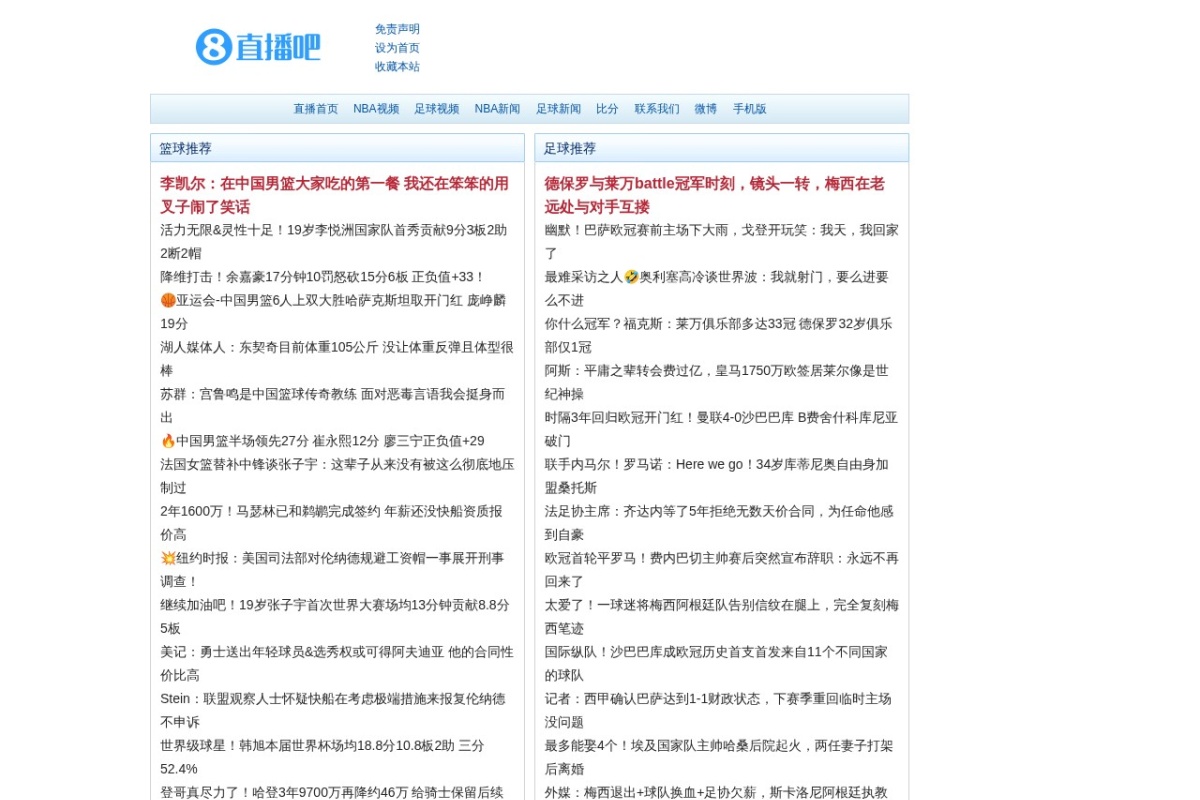Open article 幽默！巴萨欧冠赛前主场下大雨

click(x=722, y=241)
